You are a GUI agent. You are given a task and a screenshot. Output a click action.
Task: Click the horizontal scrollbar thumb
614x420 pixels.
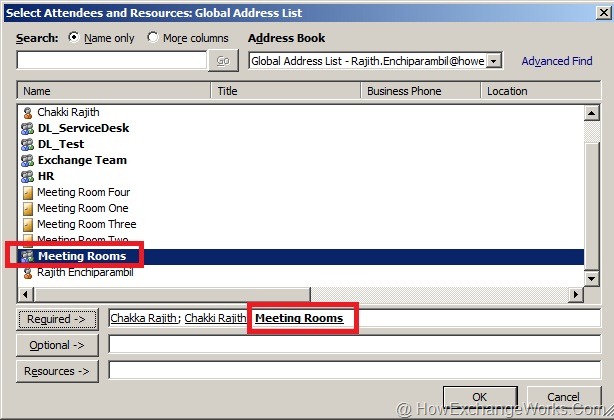(172, 294)
